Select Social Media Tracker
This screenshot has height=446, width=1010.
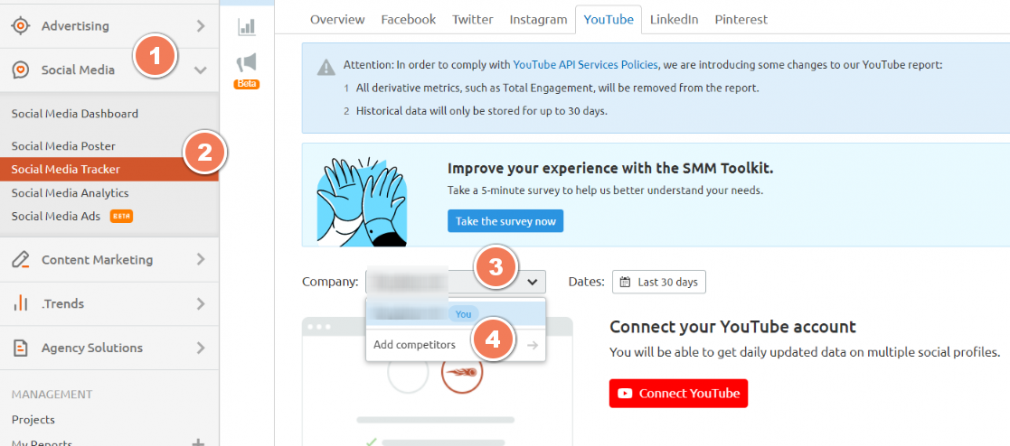click(x=110, y=170)
